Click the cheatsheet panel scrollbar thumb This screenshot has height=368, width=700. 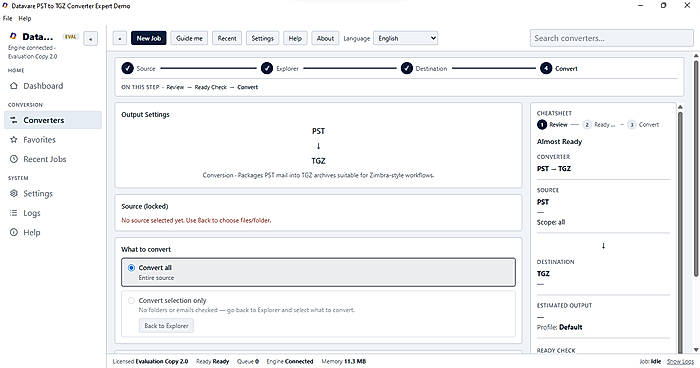click(x=680, y=232)
